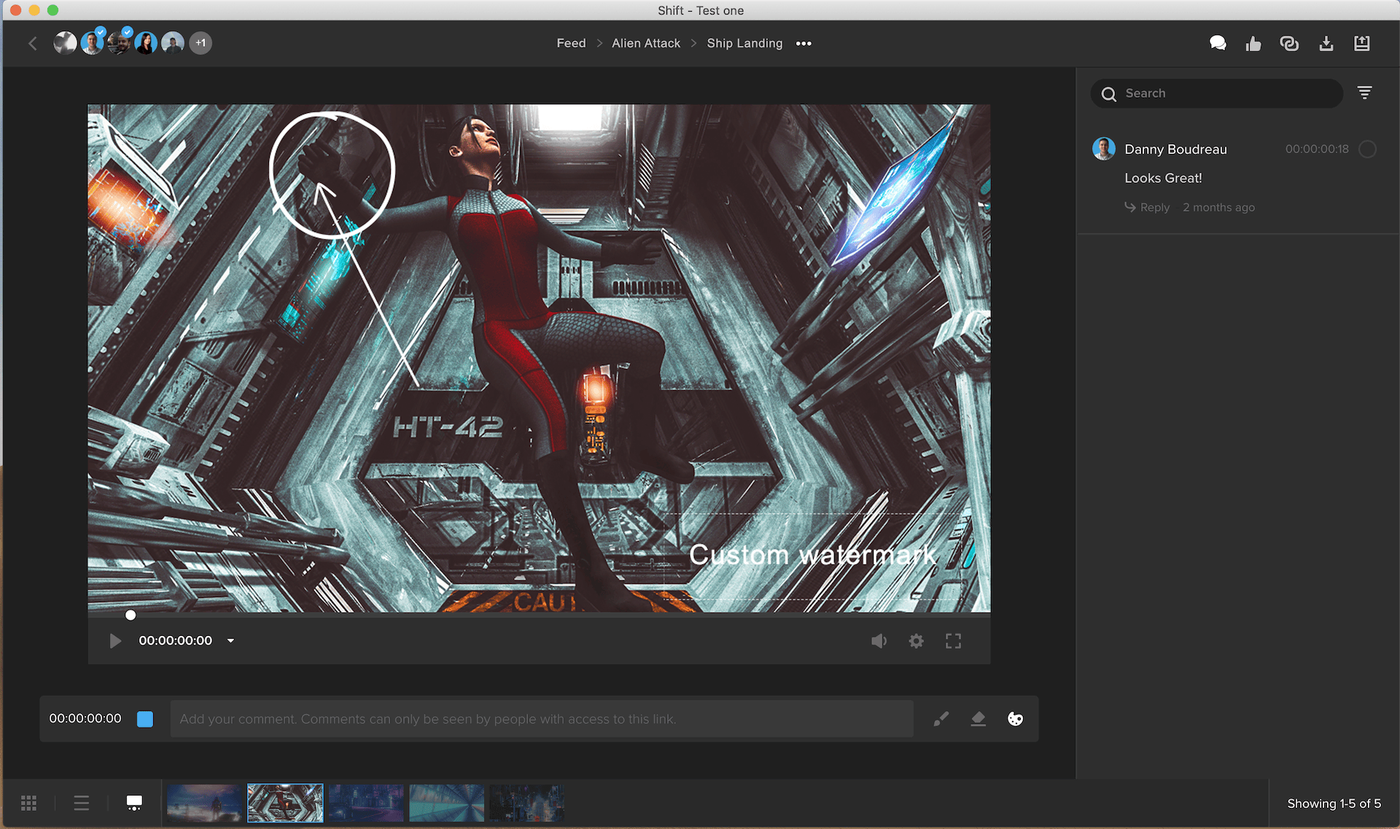
Task: Click the upload new version icon
Action: (x=1361, y=43)
